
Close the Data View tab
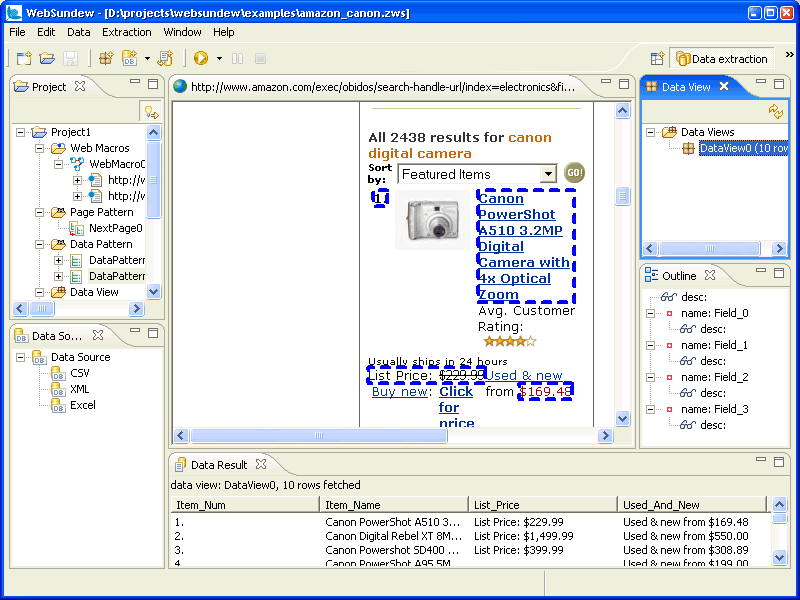(x=724, y=86)
